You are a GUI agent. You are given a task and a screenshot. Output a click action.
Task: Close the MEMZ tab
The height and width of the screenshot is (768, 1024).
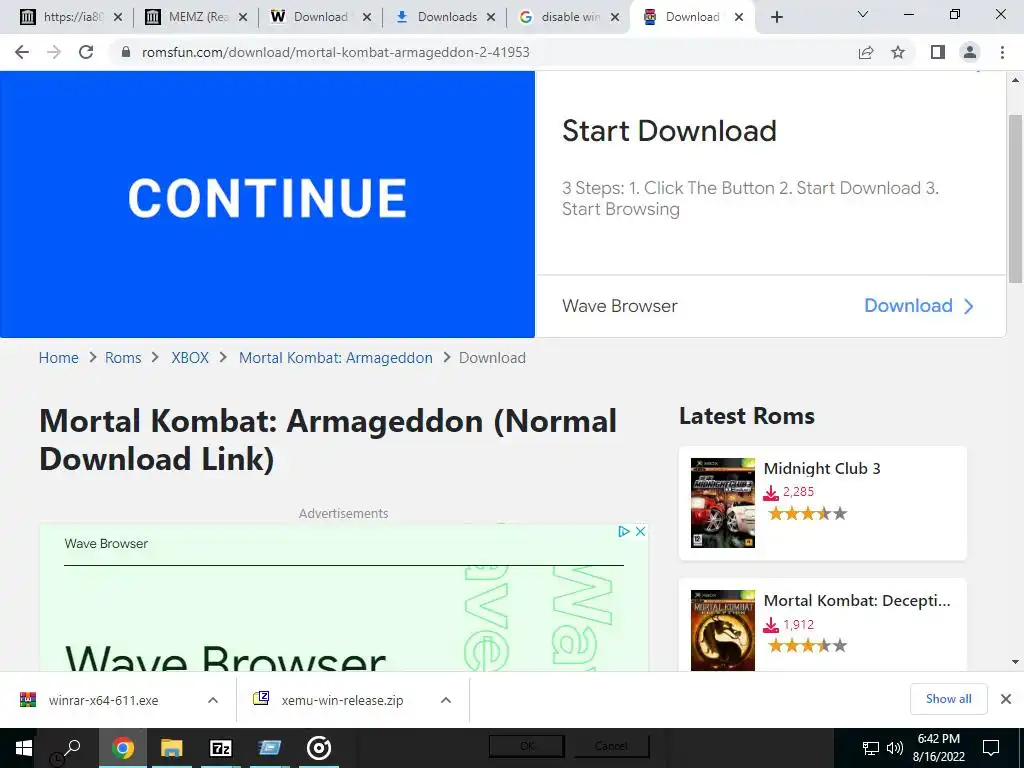pyautogui.click(x=243, y=18)
